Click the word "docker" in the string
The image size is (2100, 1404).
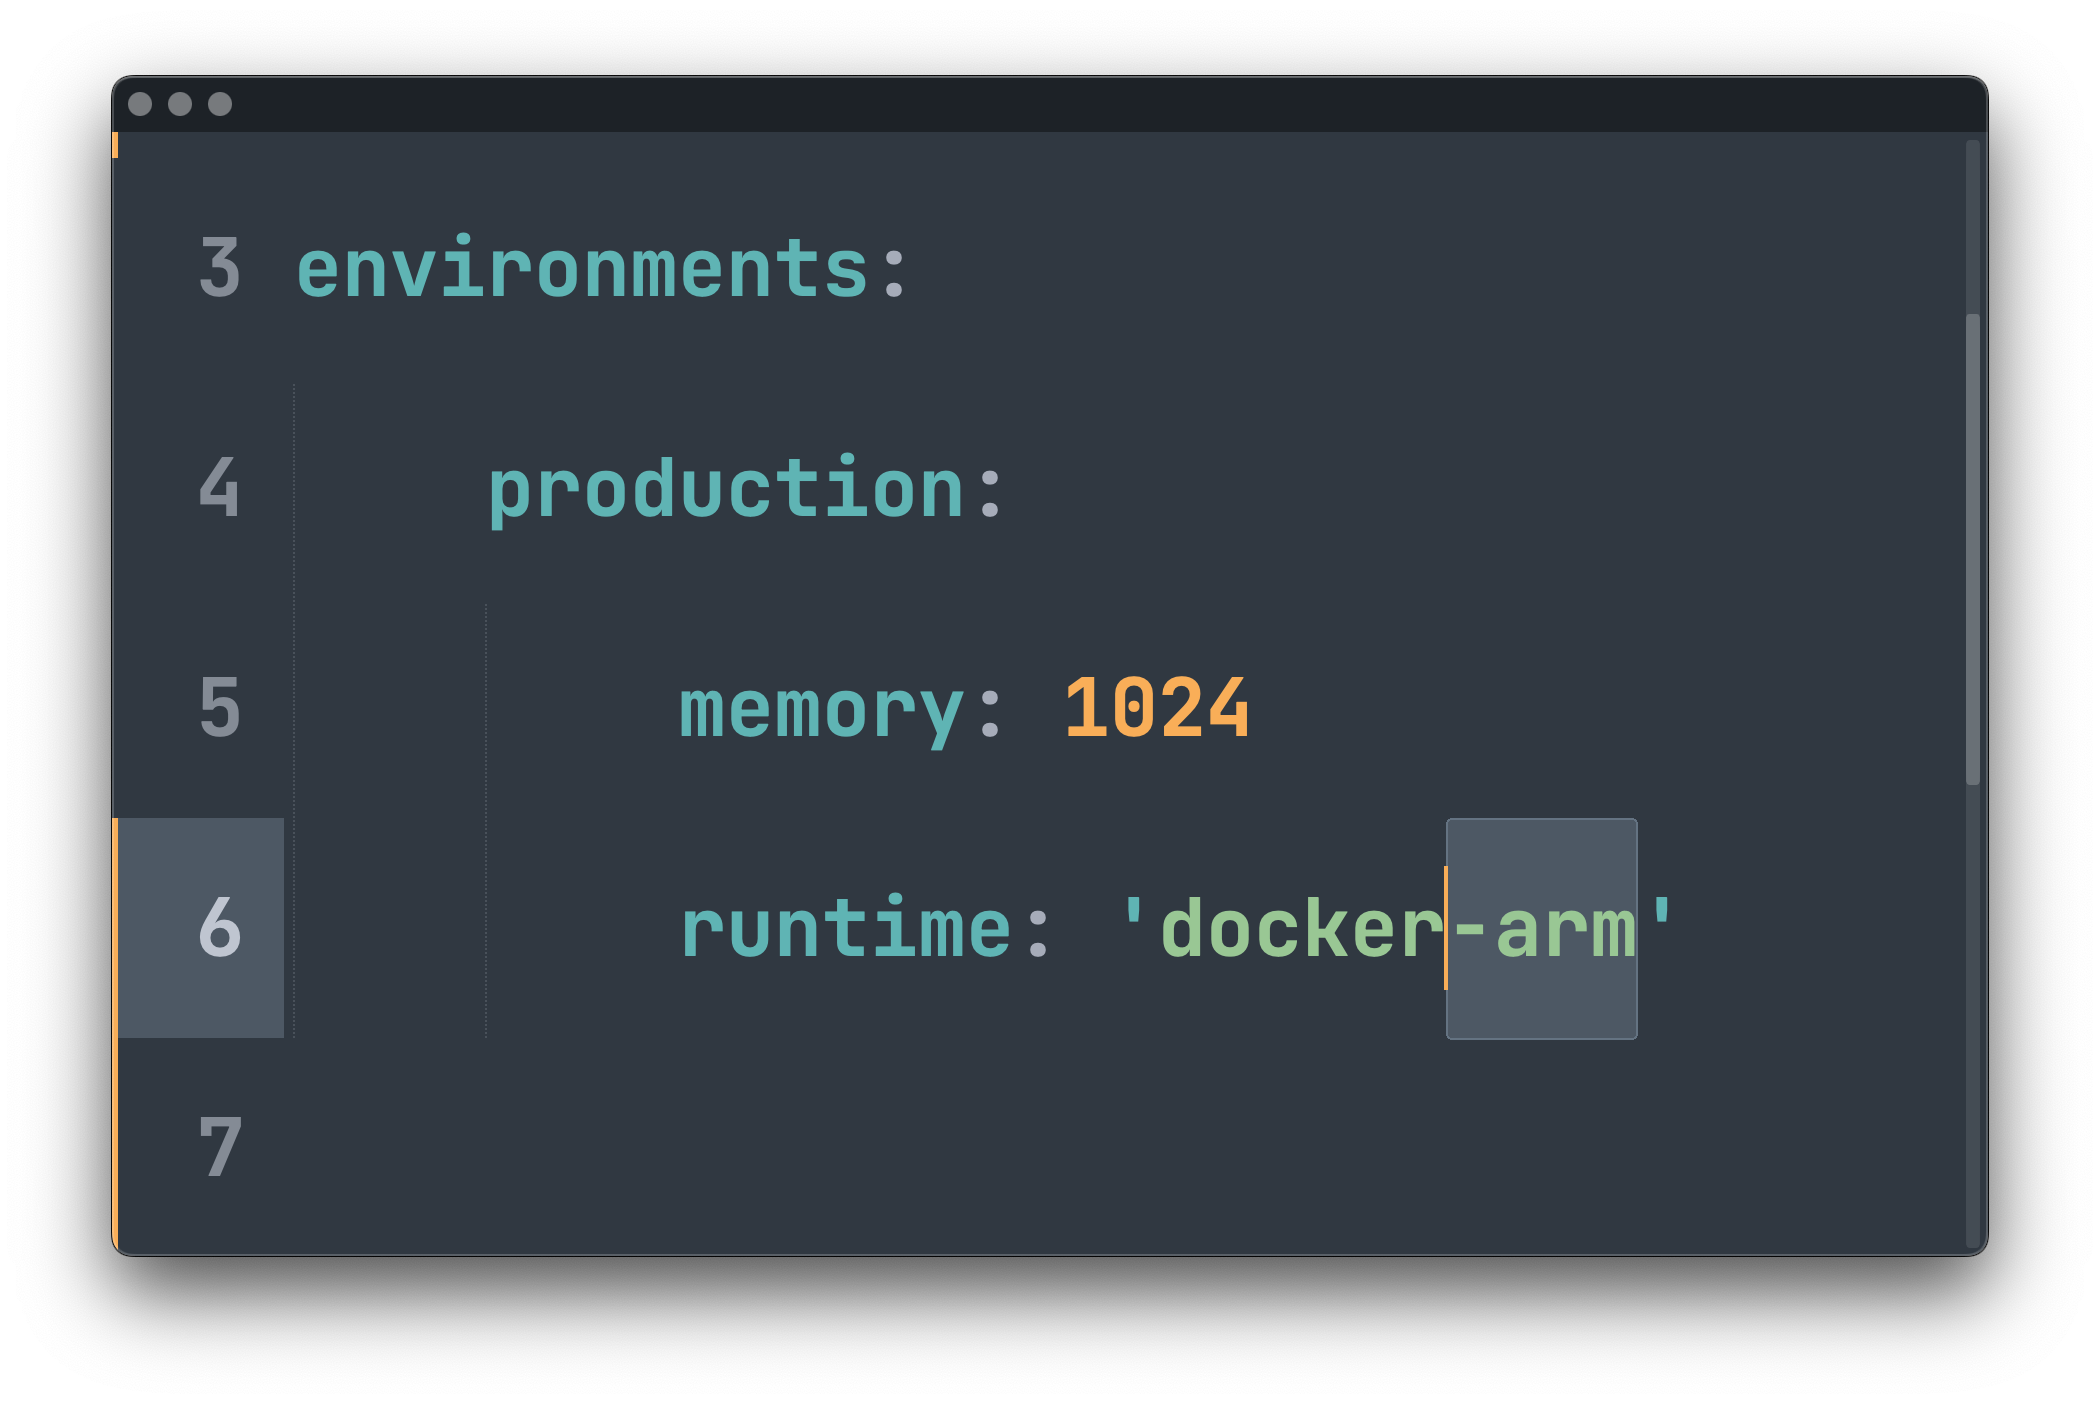point(1300,930)
